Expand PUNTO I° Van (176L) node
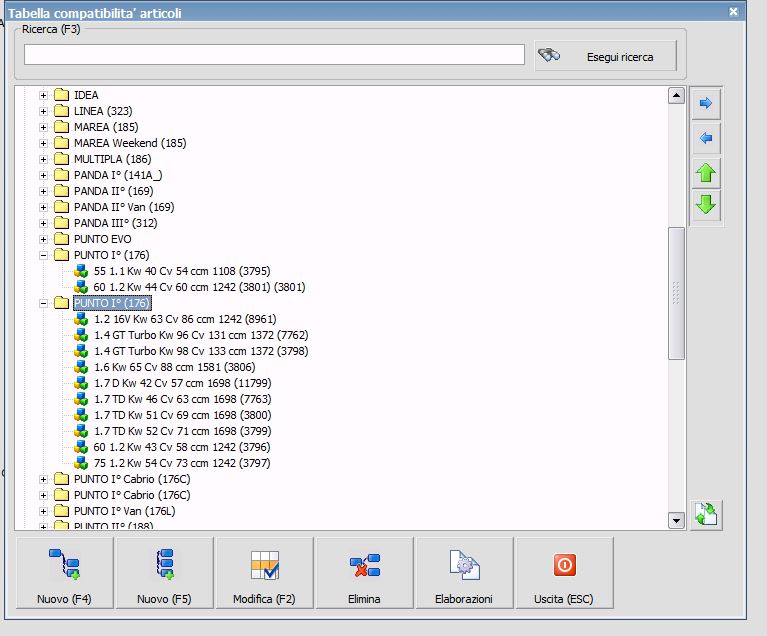 44,511
